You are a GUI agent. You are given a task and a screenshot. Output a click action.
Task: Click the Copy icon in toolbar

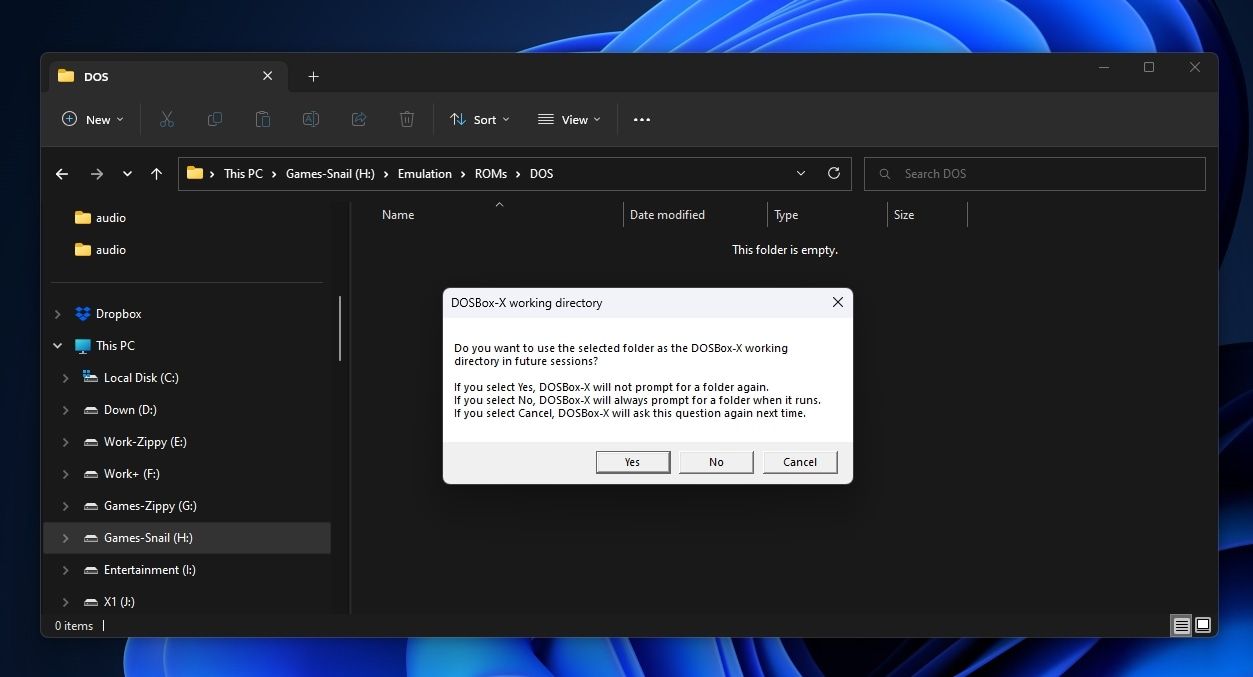215,120
